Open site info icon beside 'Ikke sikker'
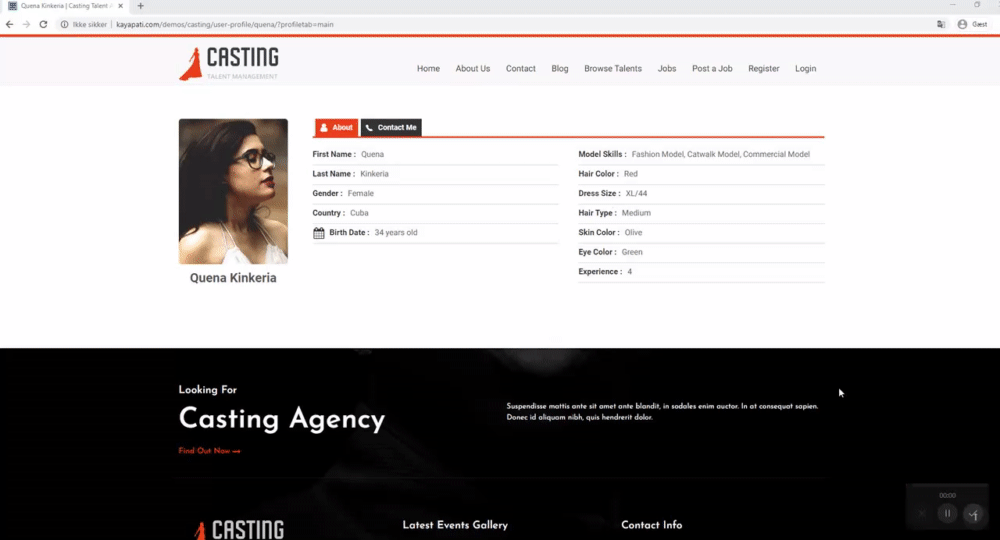The image size is (1000, 540). [64, 24]
